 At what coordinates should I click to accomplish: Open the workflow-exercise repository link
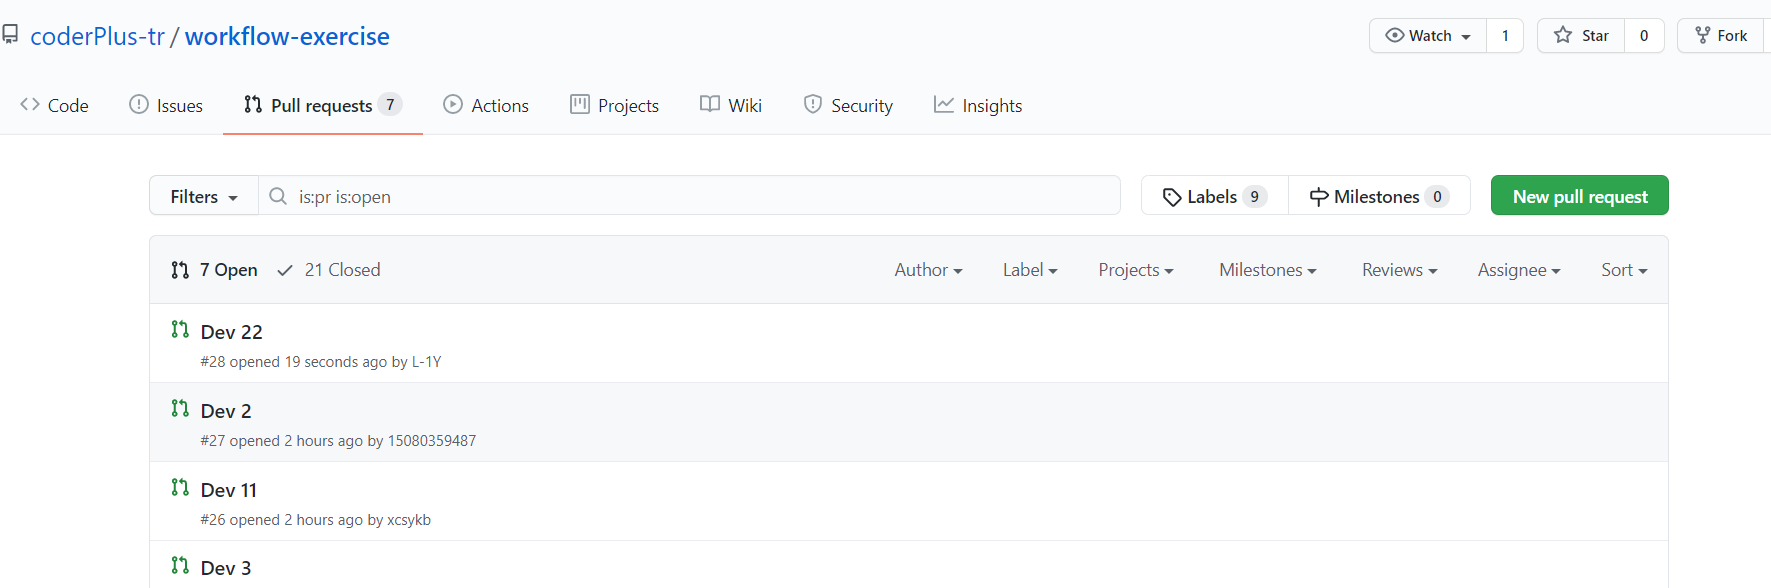click(287, 36)
